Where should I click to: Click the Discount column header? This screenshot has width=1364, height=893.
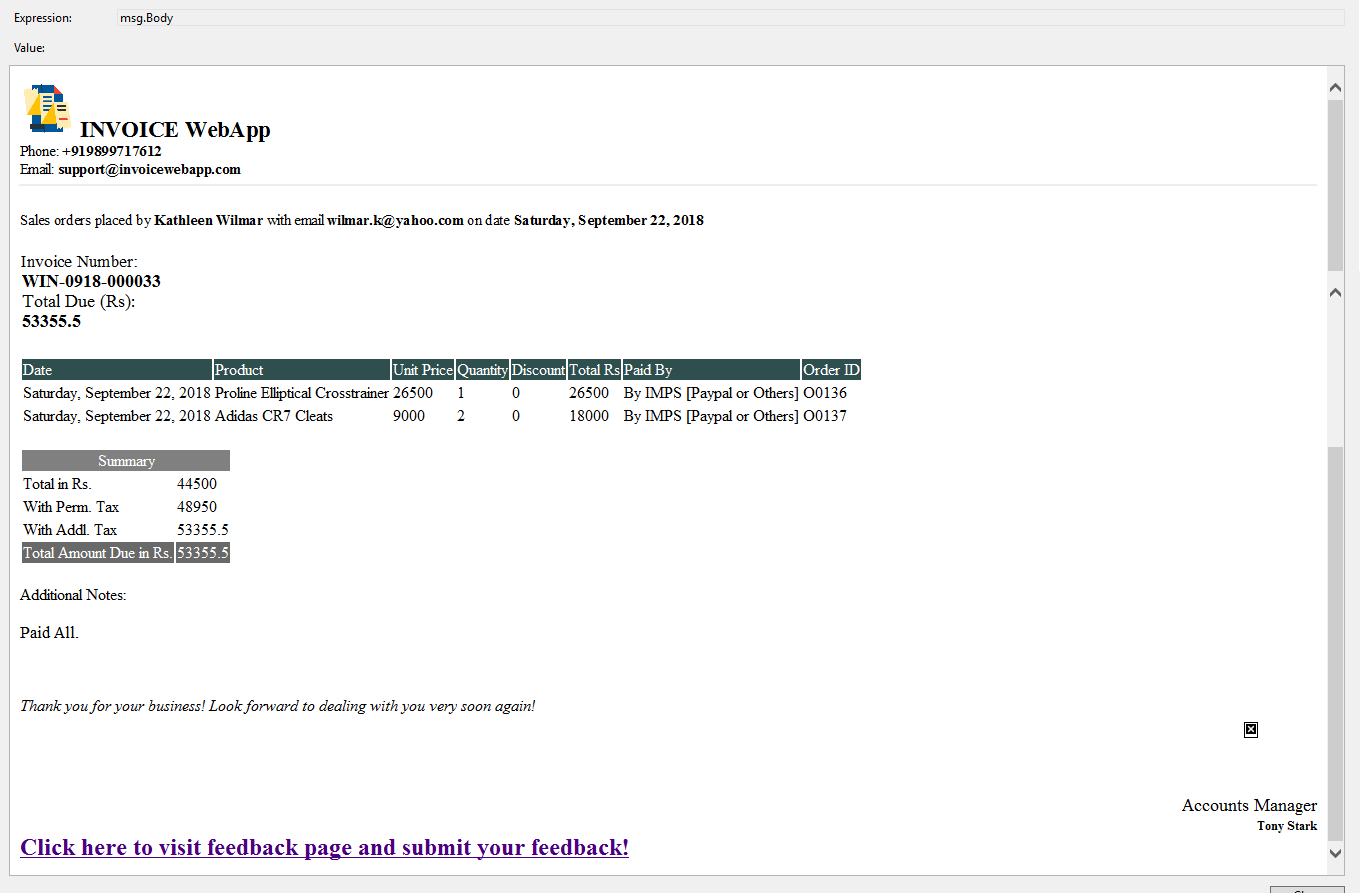tap(539, 370)
